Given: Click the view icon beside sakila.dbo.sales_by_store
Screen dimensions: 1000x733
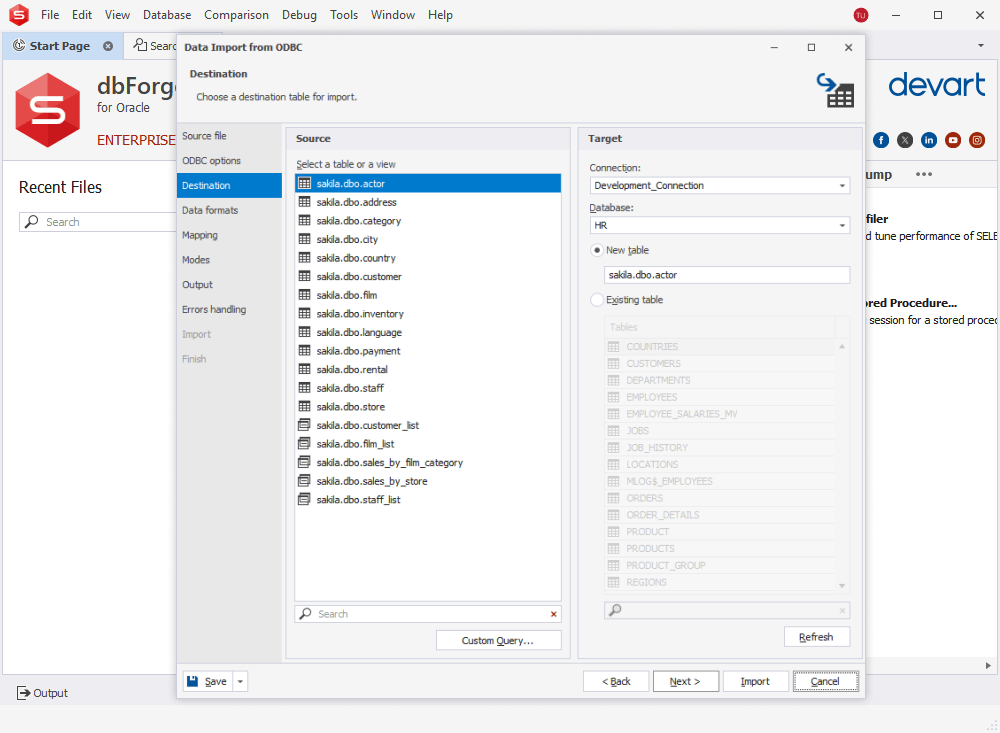Looking at the screenshot, I should (305, 480).
